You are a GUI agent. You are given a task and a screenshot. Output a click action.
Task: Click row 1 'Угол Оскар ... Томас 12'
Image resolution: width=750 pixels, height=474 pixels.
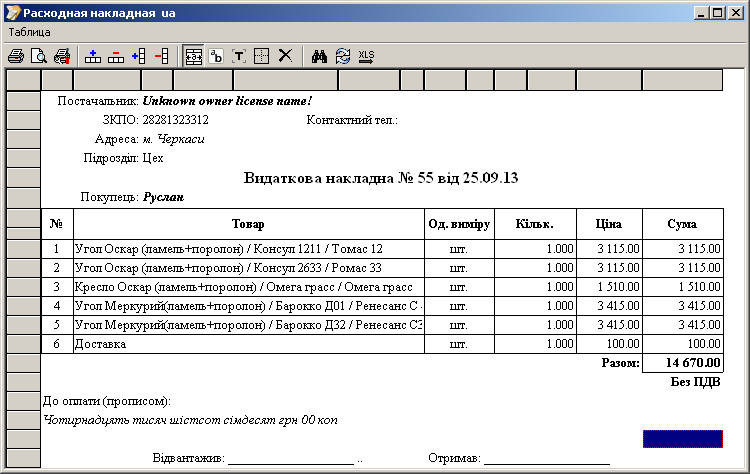coord(249,249)
